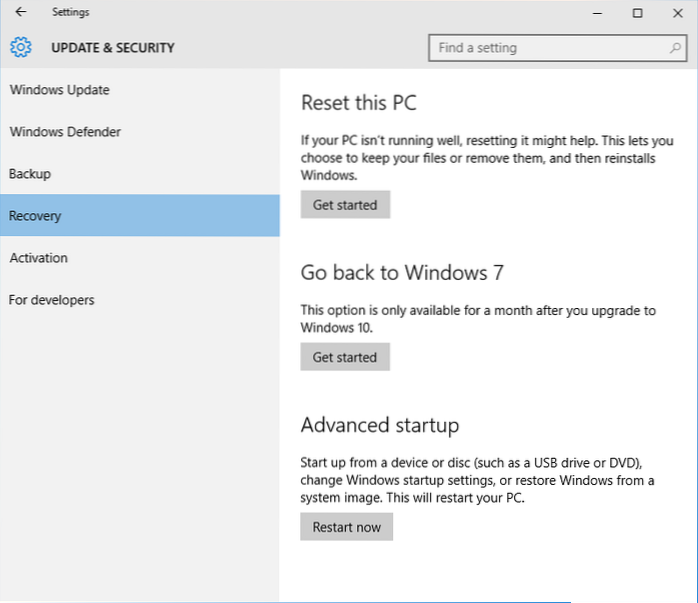Minimize the Settings window
The width and height of the screenshot is (698, 603).
598,13
